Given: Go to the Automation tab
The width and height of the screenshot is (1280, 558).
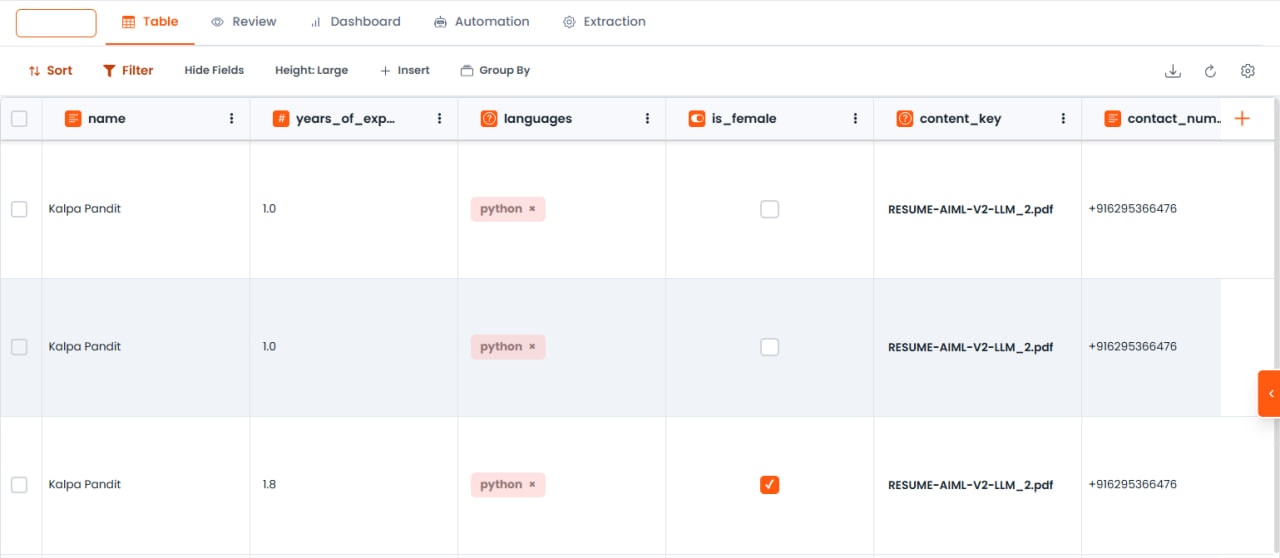Looking at the screenshot, I should pos(481,22).
